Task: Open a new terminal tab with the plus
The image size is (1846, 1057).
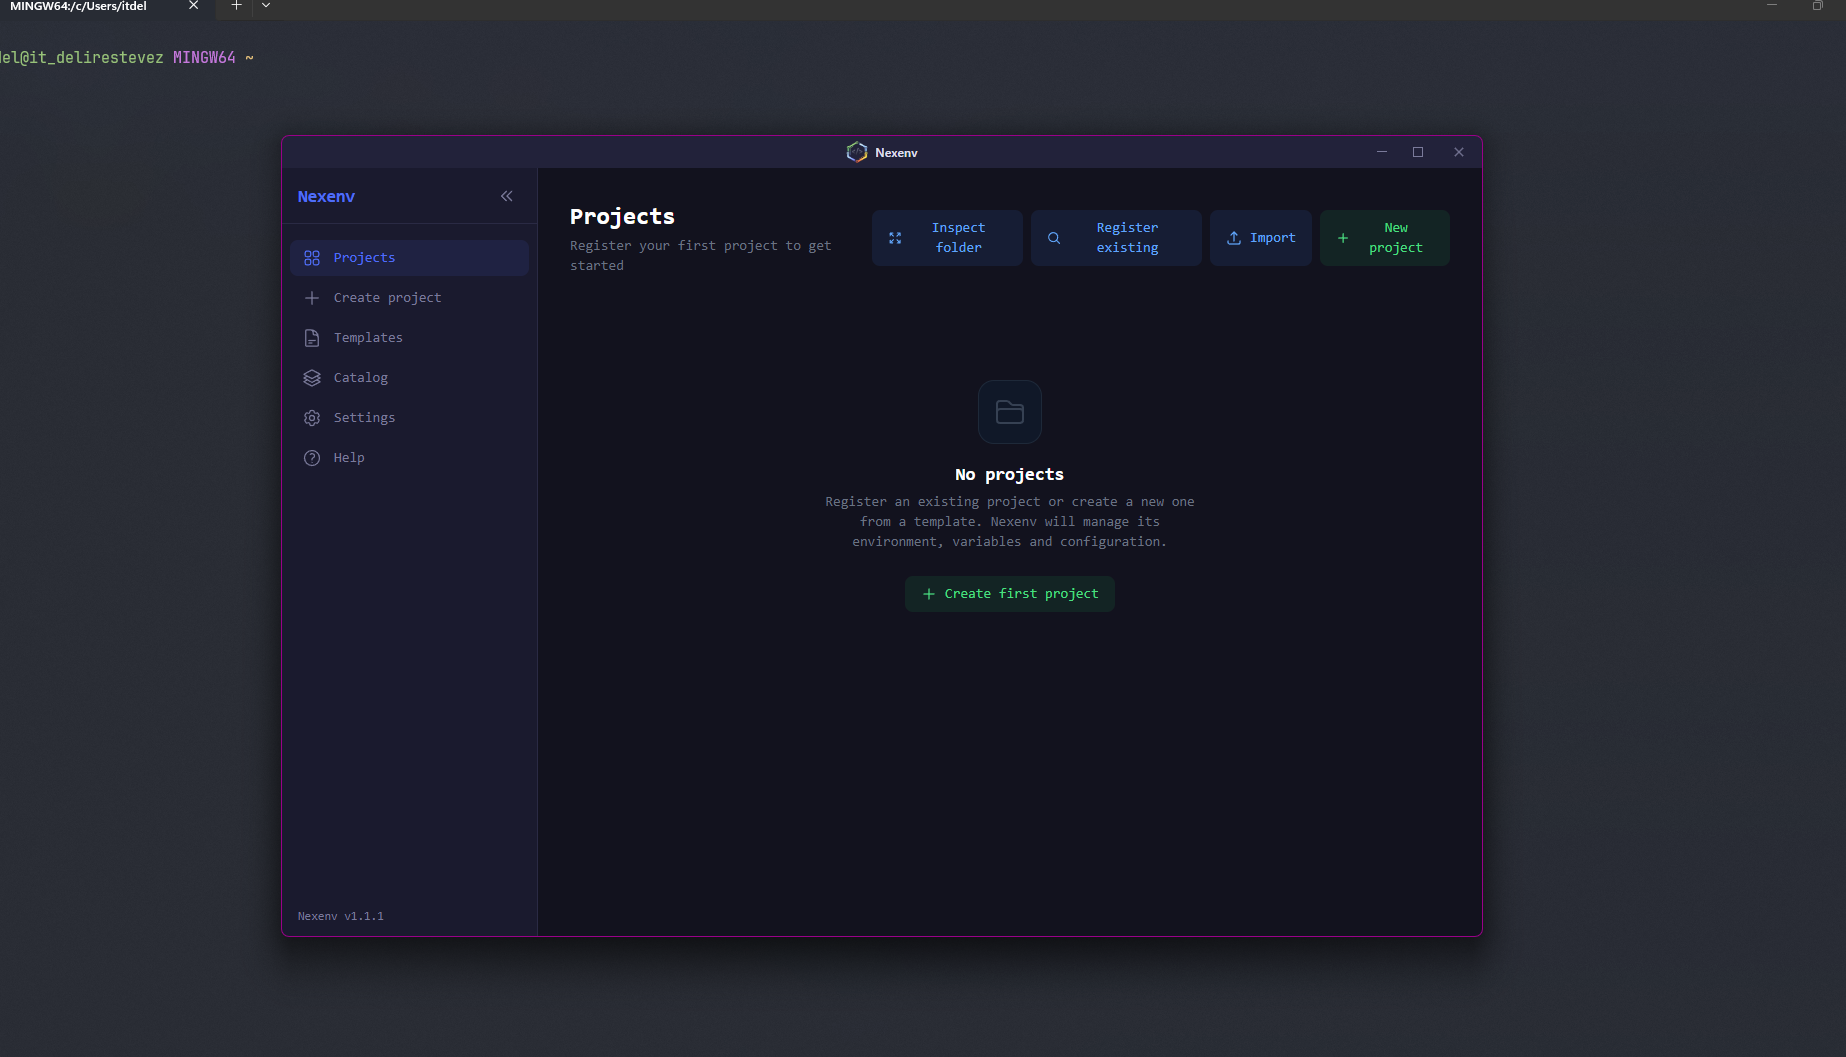Action: tap(237, 6)
